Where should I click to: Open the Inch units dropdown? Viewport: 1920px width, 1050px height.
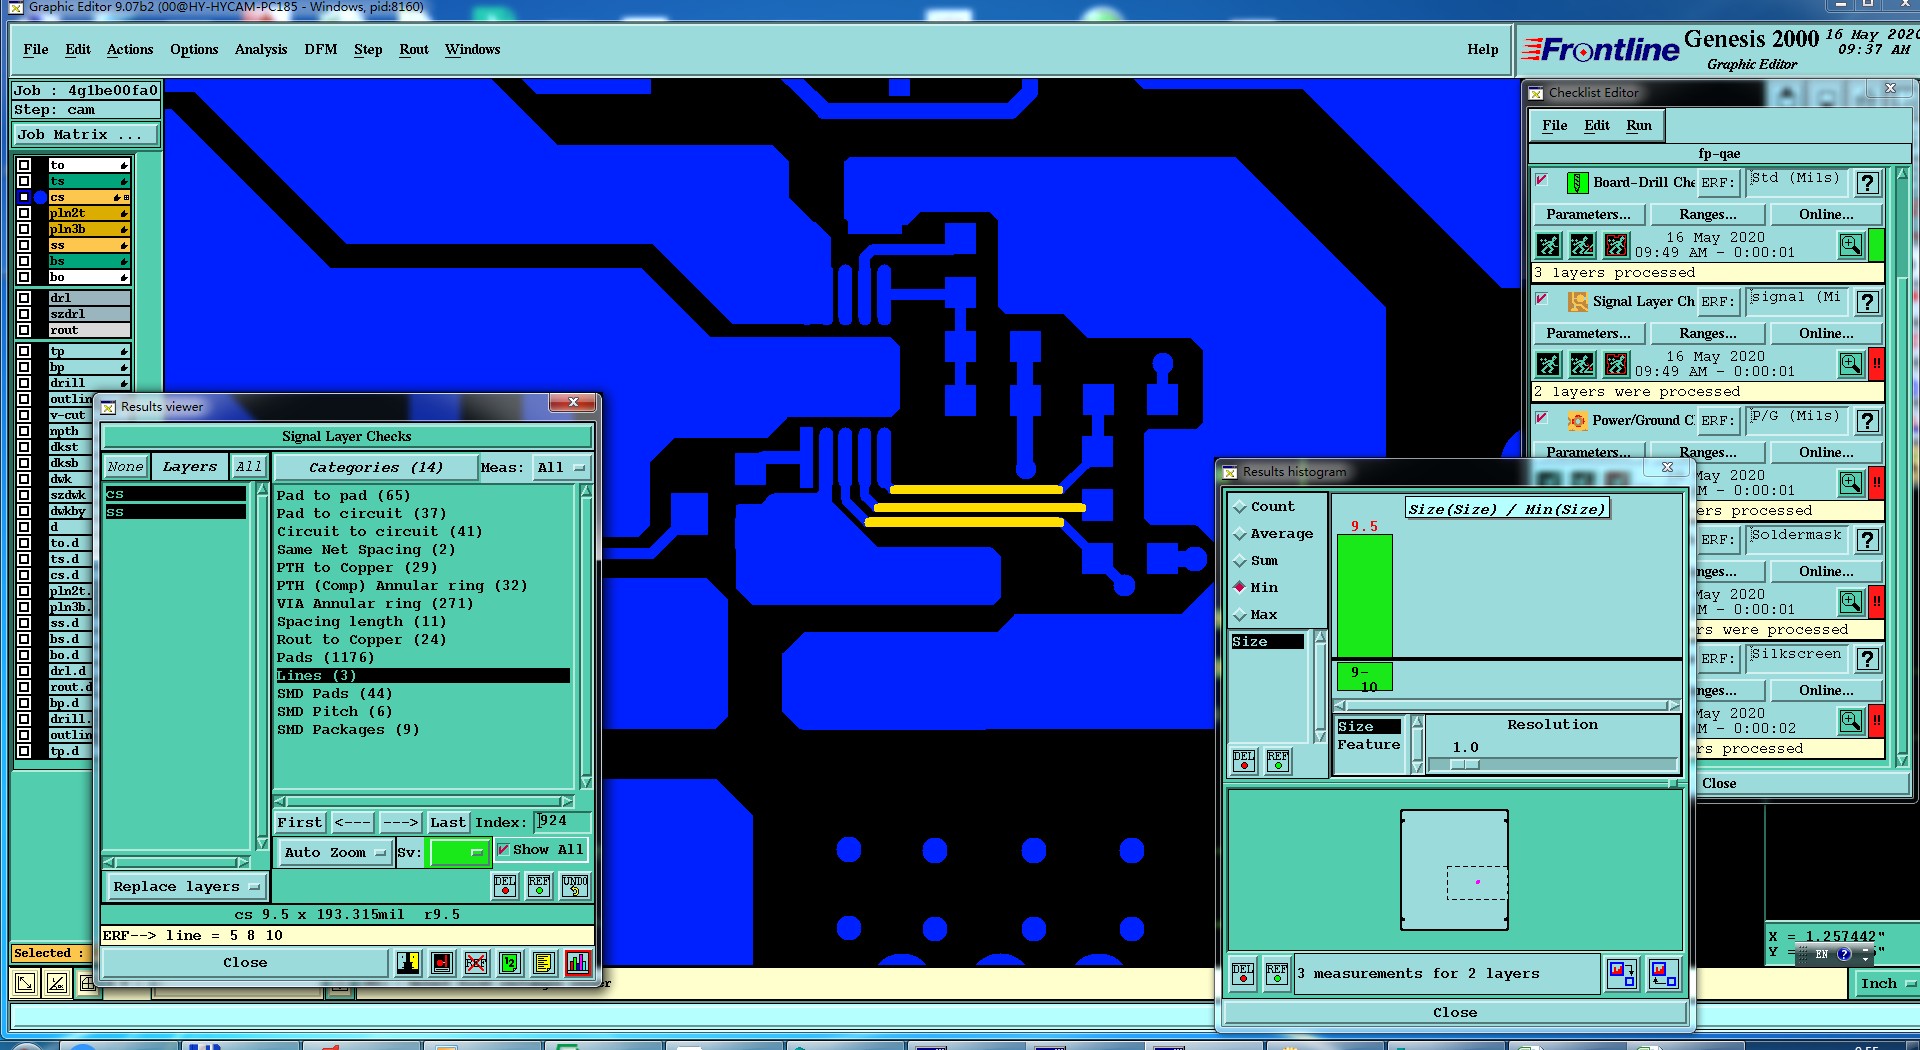click(x=1885, y=983)
